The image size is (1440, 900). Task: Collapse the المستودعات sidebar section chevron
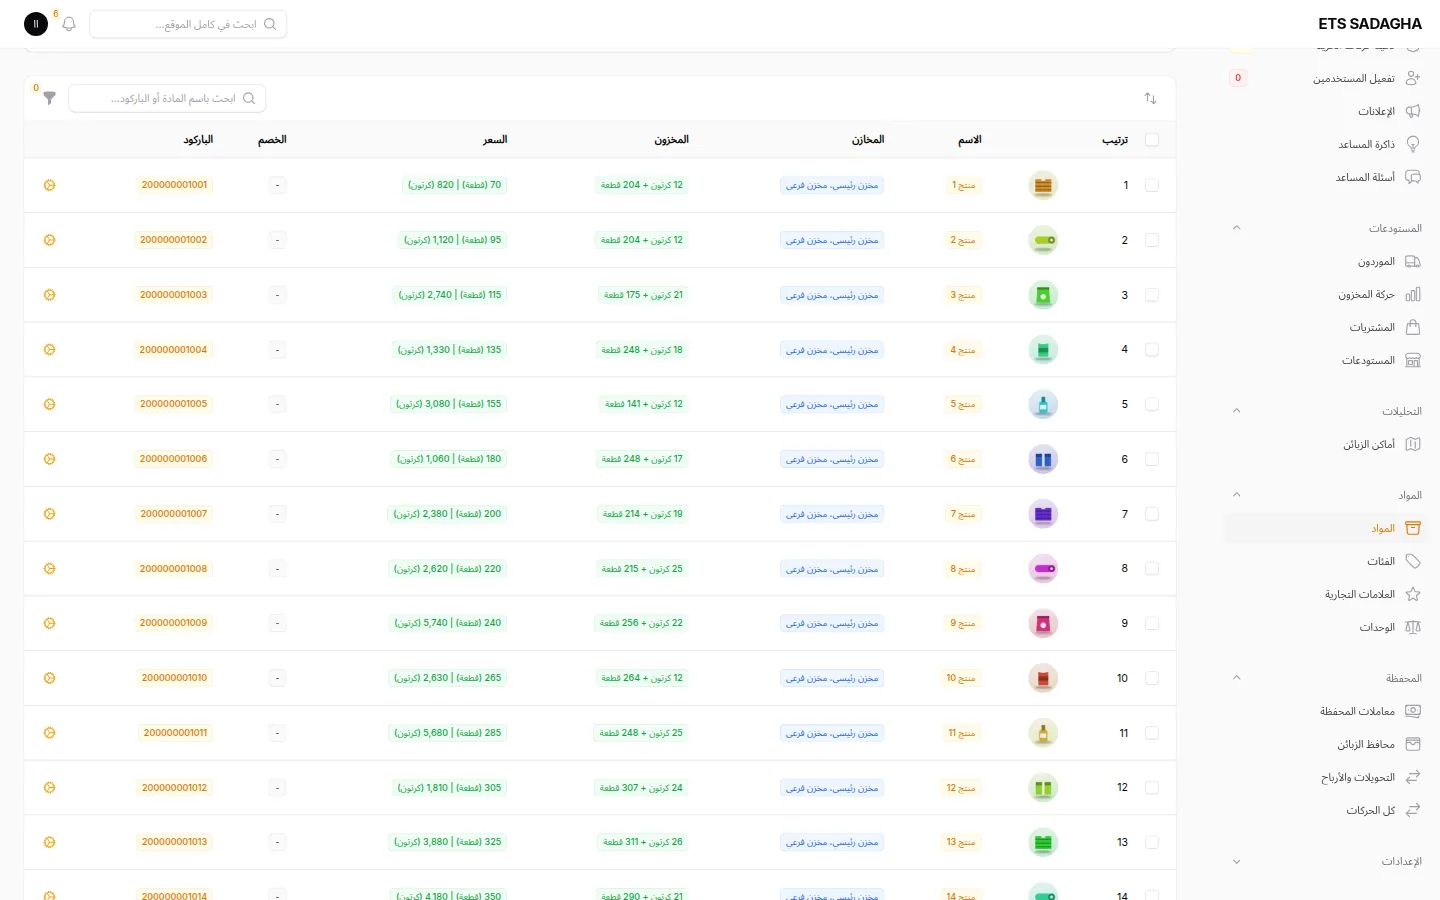[x=1237, y=228]
